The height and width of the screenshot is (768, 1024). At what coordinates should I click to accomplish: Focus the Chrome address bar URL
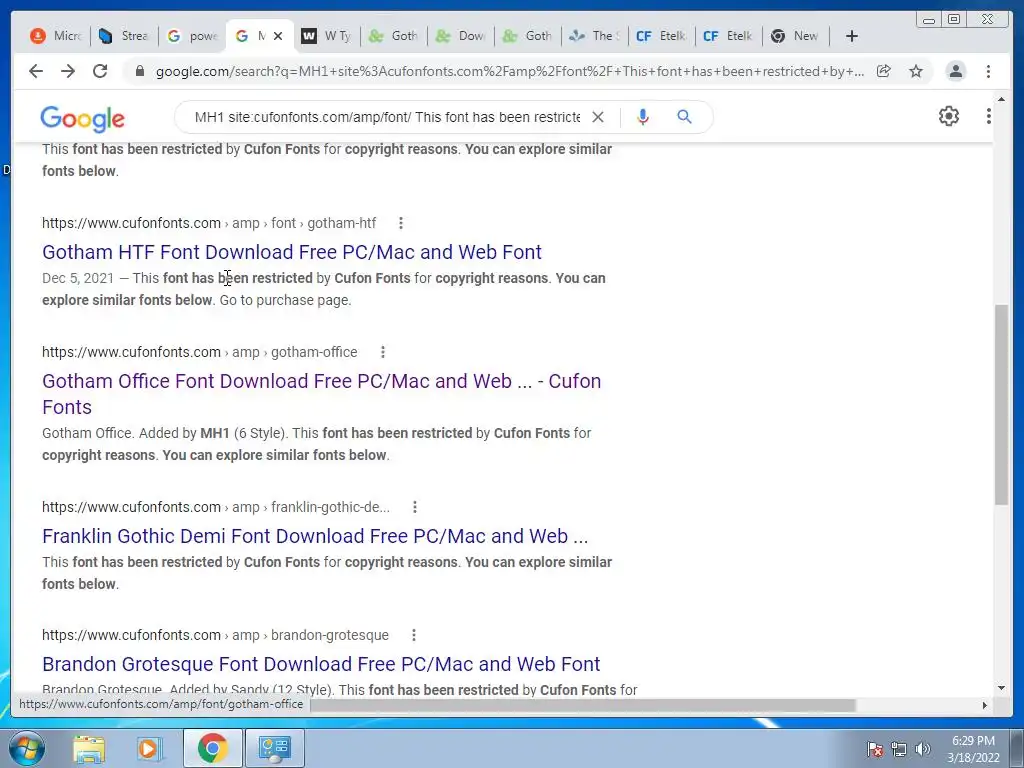(509, 71)
